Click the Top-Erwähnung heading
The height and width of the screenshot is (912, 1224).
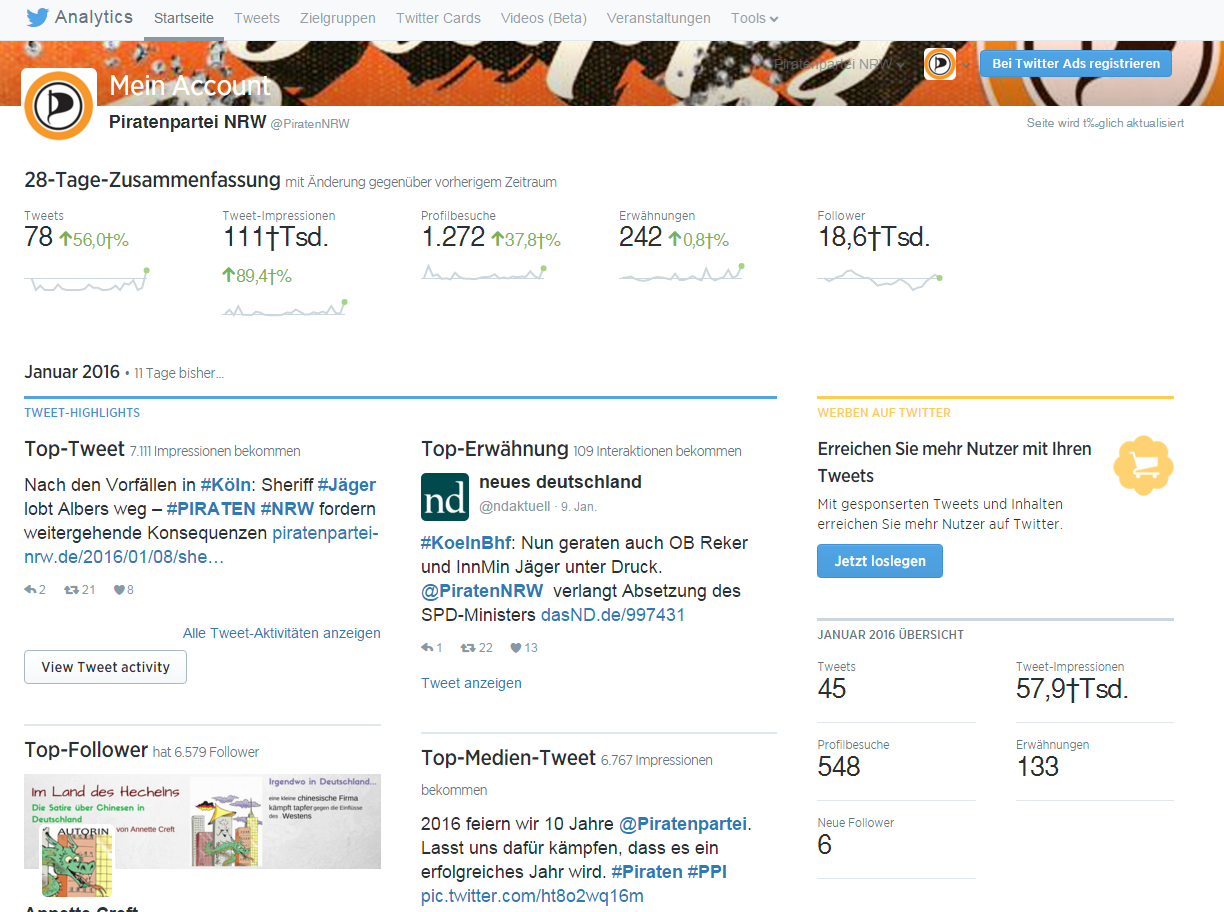click(495, 449)
